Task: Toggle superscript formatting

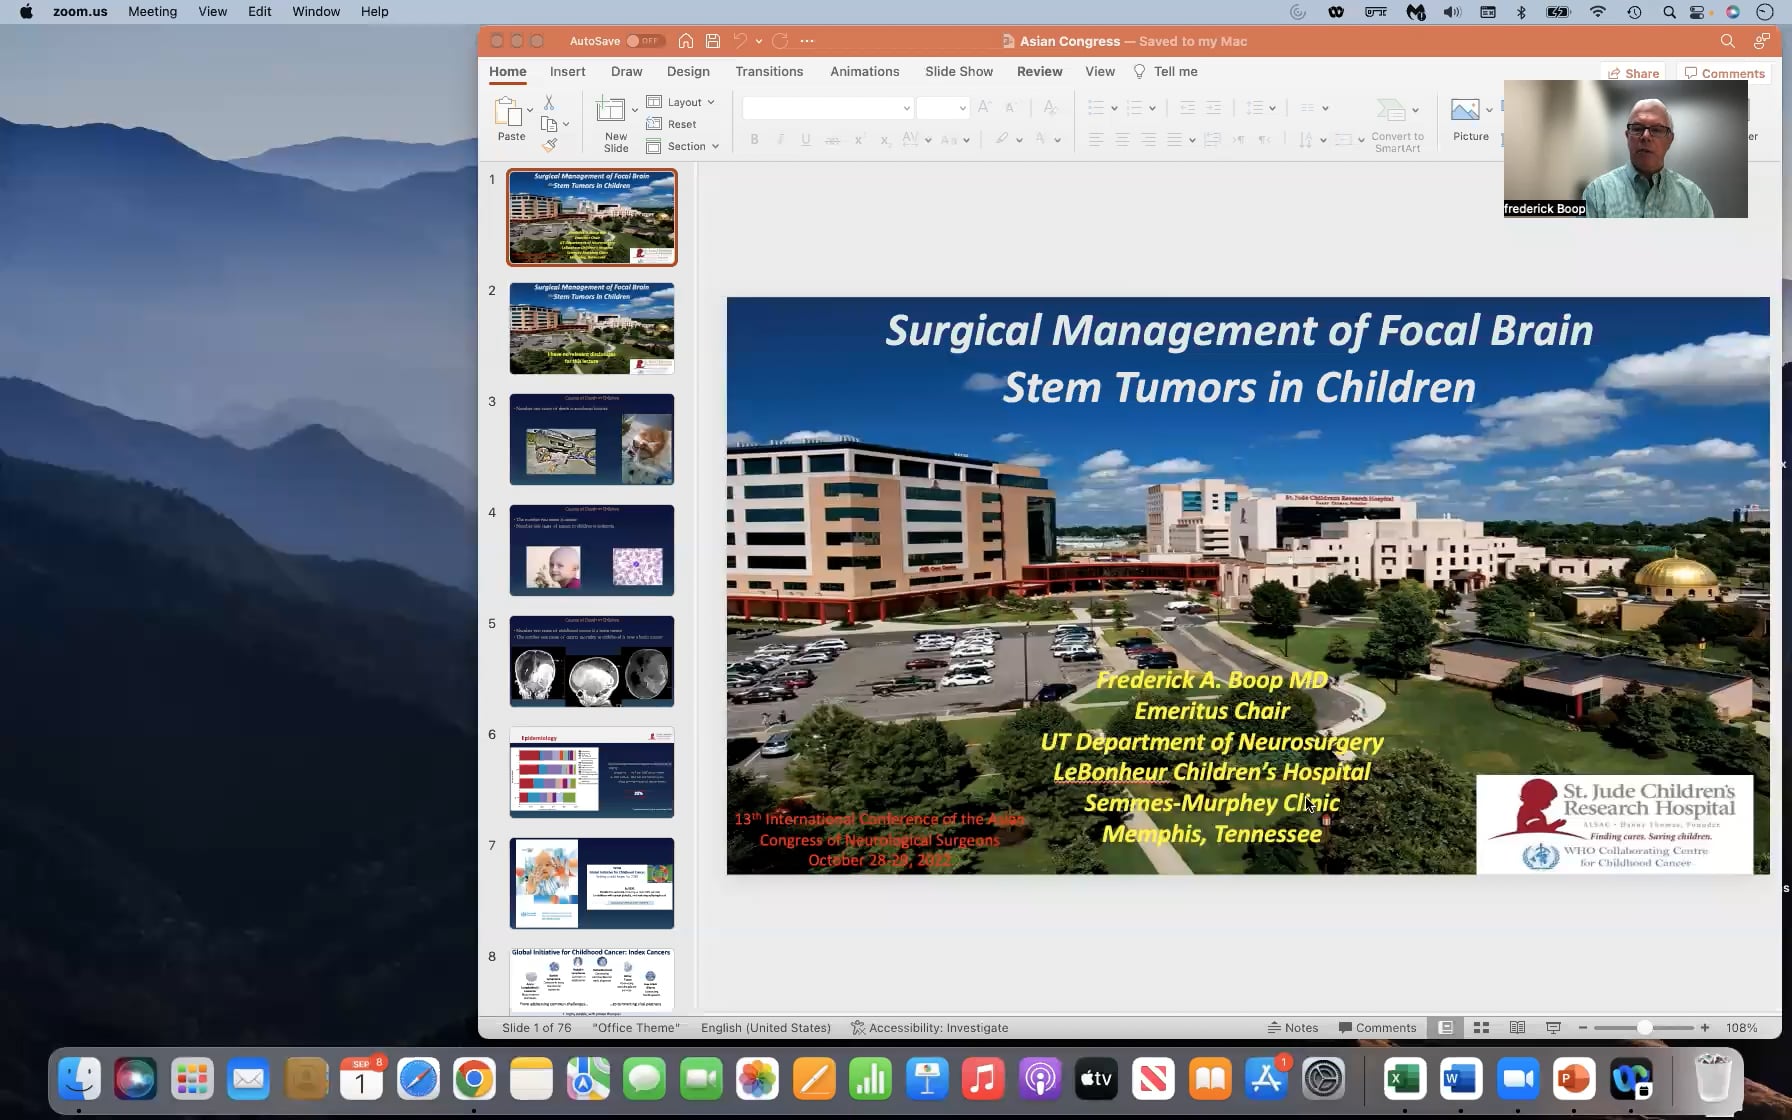Action: (859, 139)
